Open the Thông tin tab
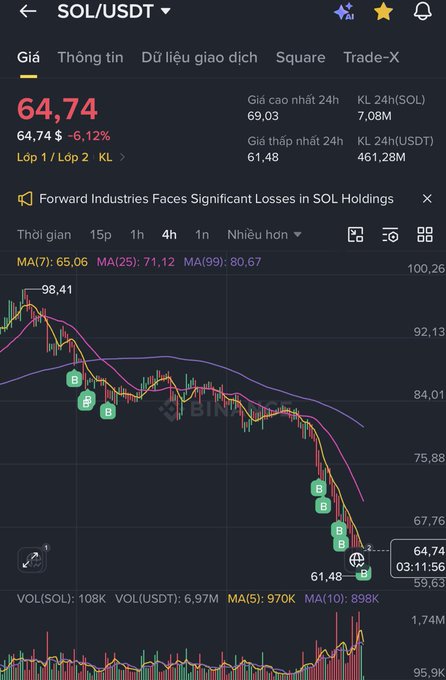446x680 pixels. (x=90, y=58)
